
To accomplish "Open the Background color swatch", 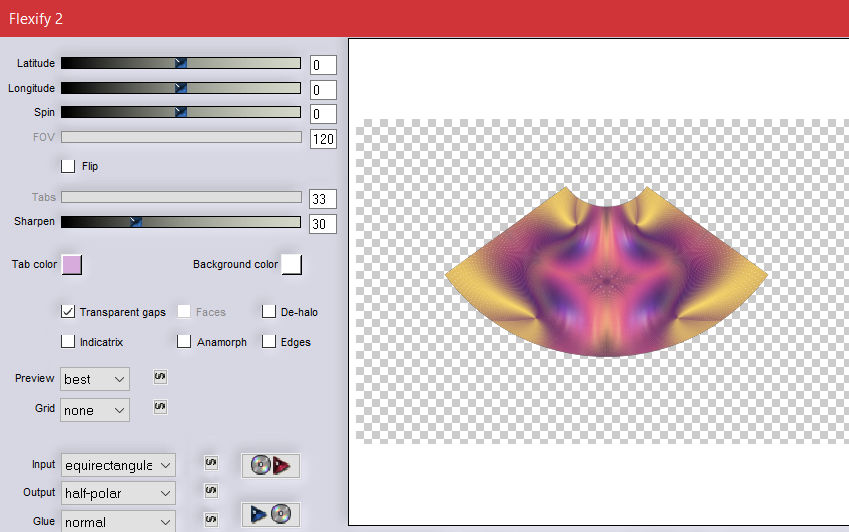I will point(292,265).
